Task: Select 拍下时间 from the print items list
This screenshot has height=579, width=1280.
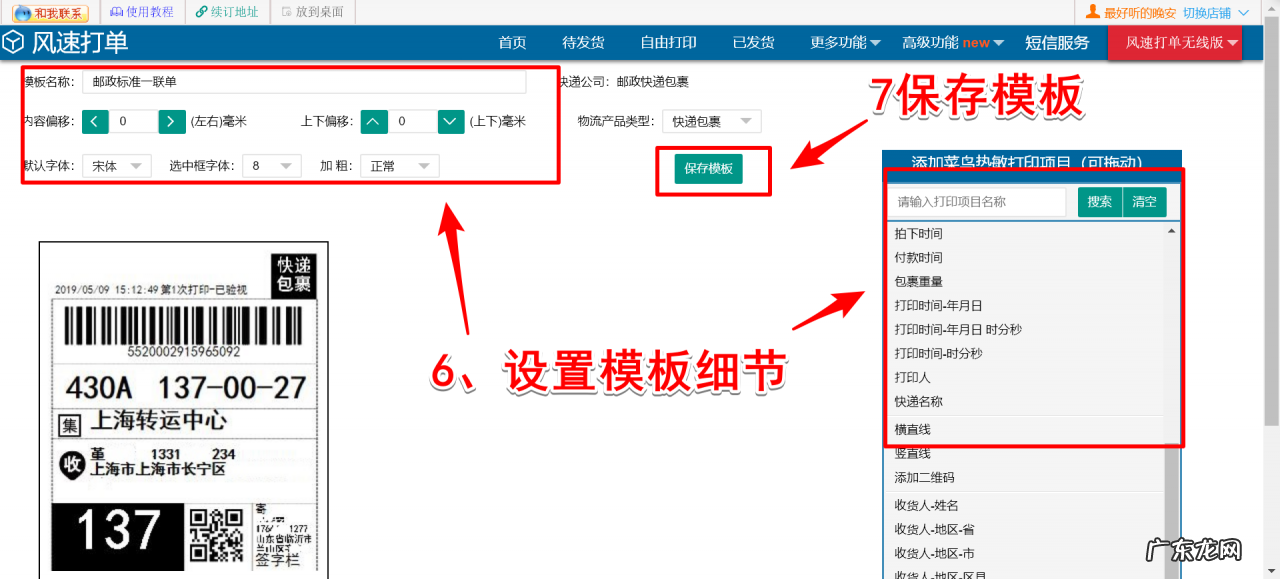Action: [x=920, y=233]
